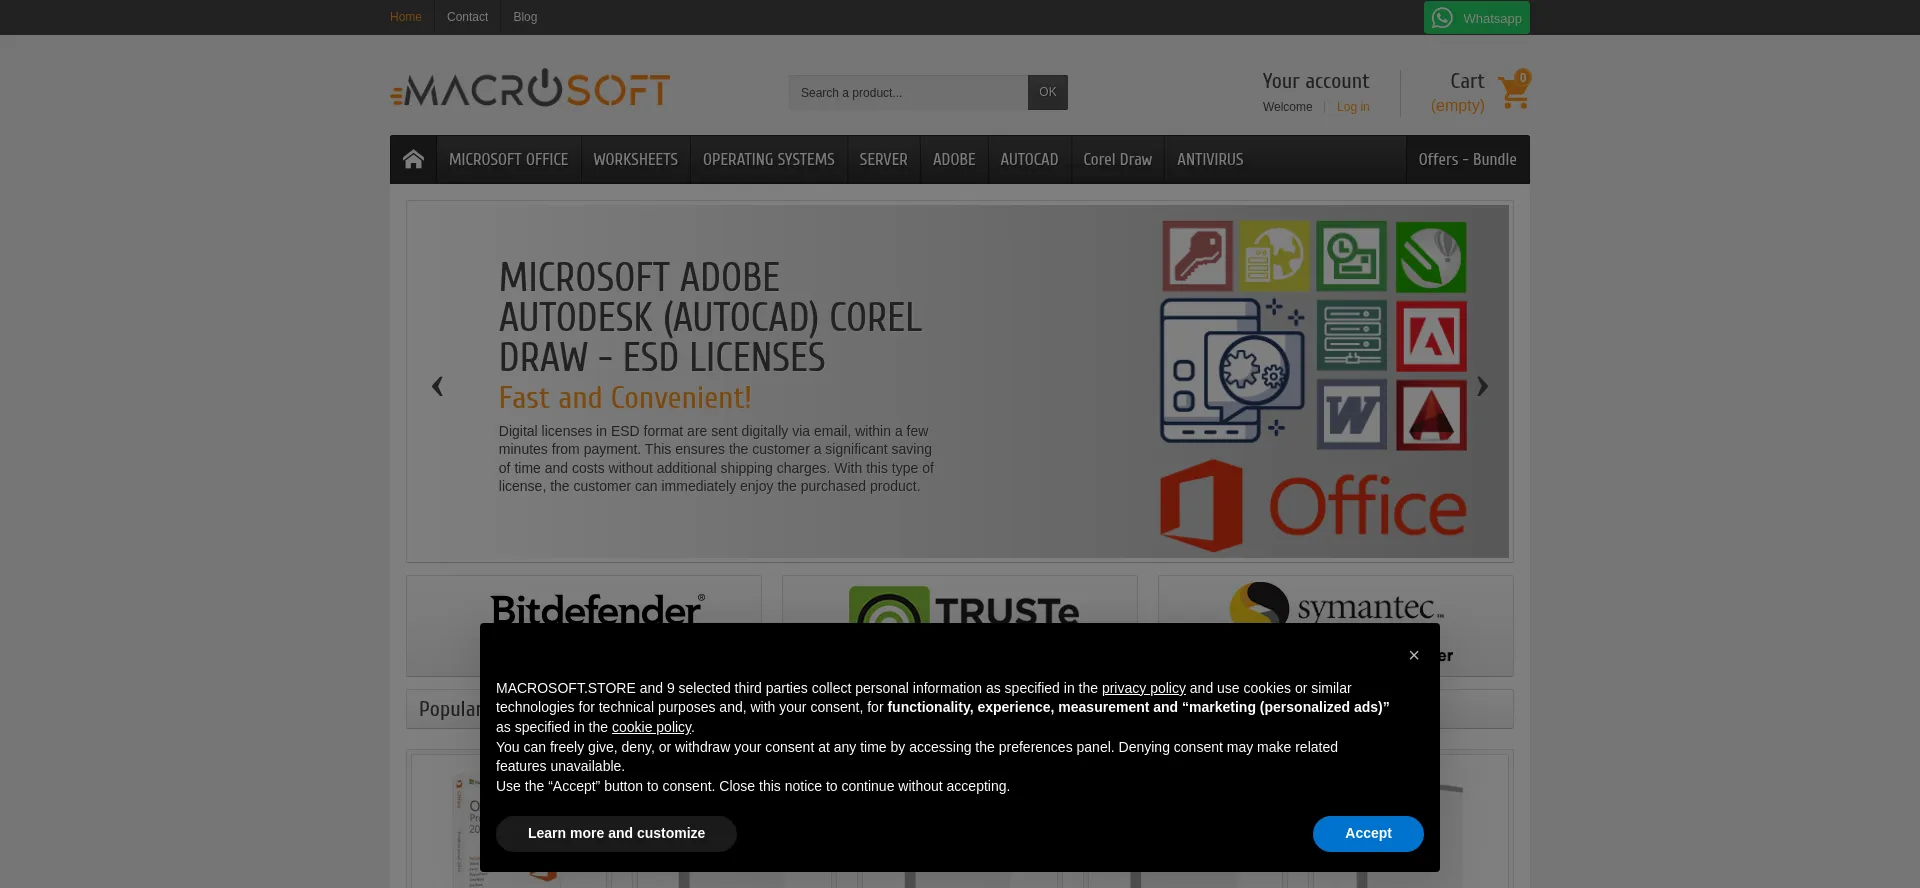
Task: Focus the Search a product field
Action: (908, 92)
